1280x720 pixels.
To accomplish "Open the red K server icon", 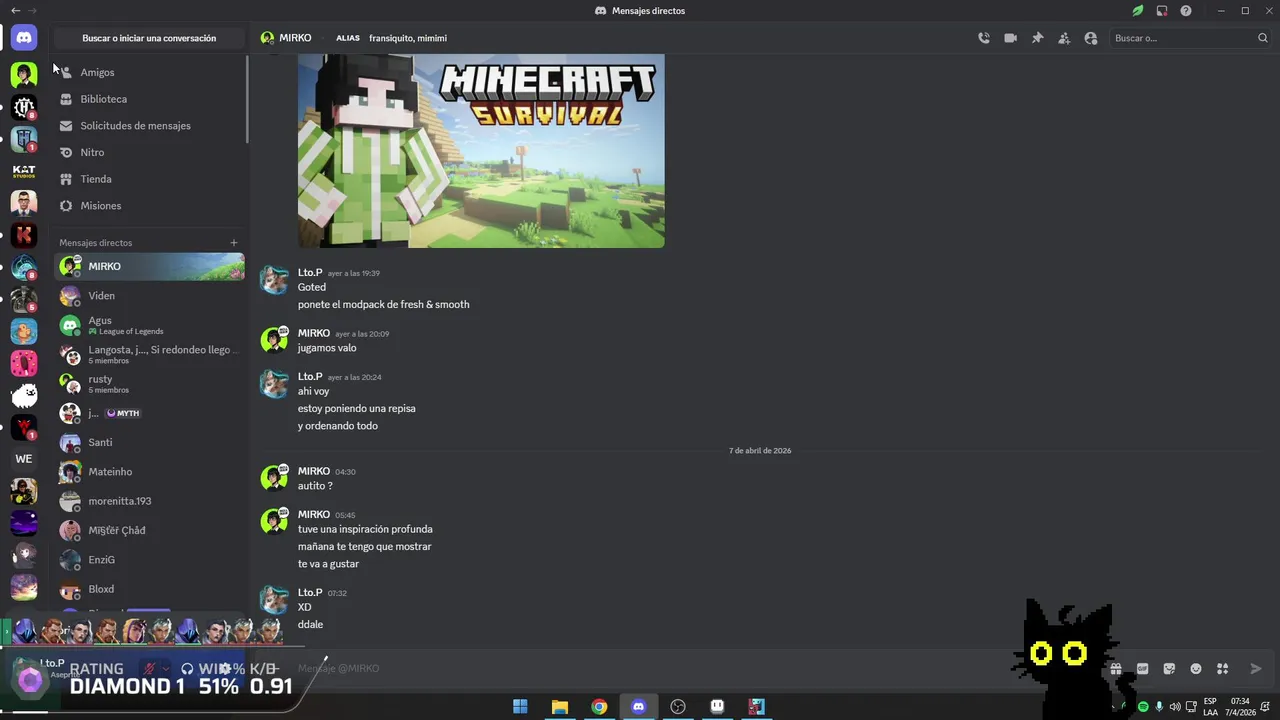I will tap(24, 235).
